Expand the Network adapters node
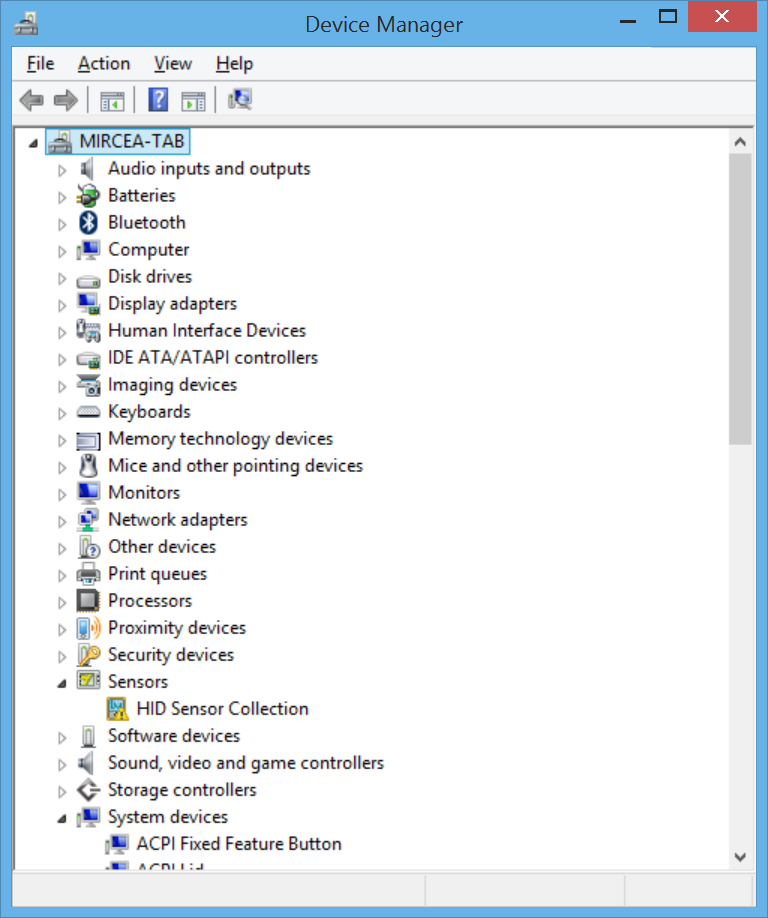This screenshot has height=918, width=768. pyautogui.click(x=62, y=521)
